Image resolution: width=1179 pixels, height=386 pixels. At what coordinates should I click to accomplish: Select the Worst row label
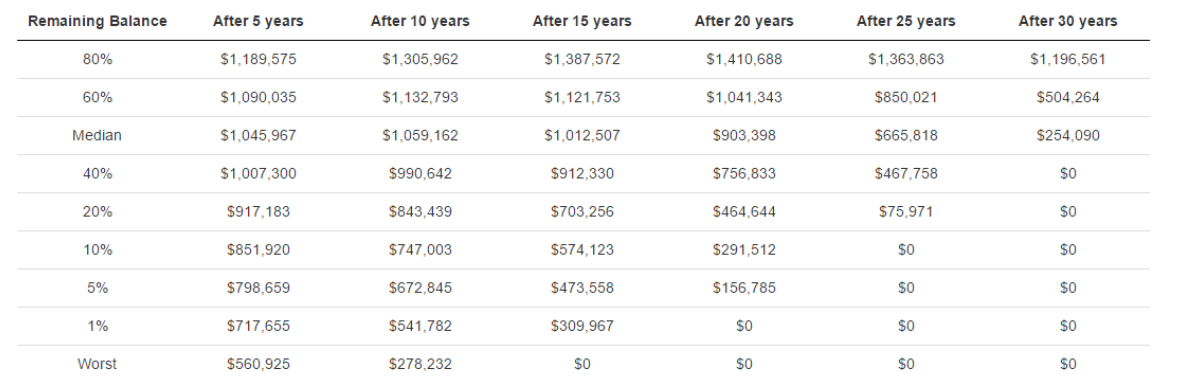point(97,365)
